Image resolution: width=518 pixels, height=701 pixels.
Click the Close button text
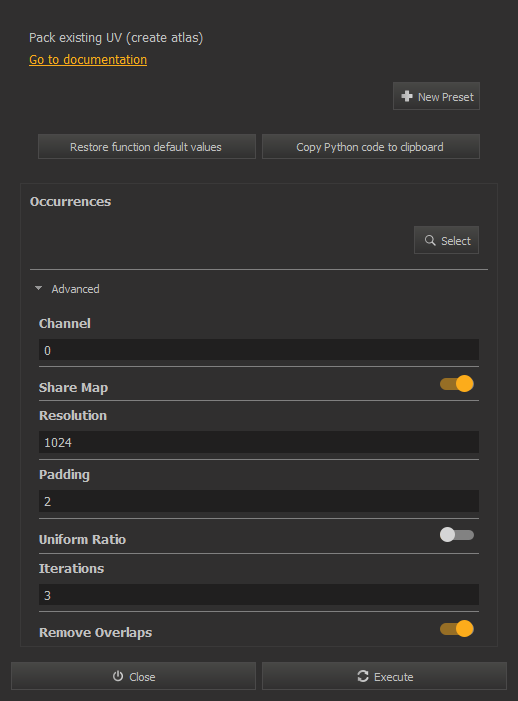142,677
